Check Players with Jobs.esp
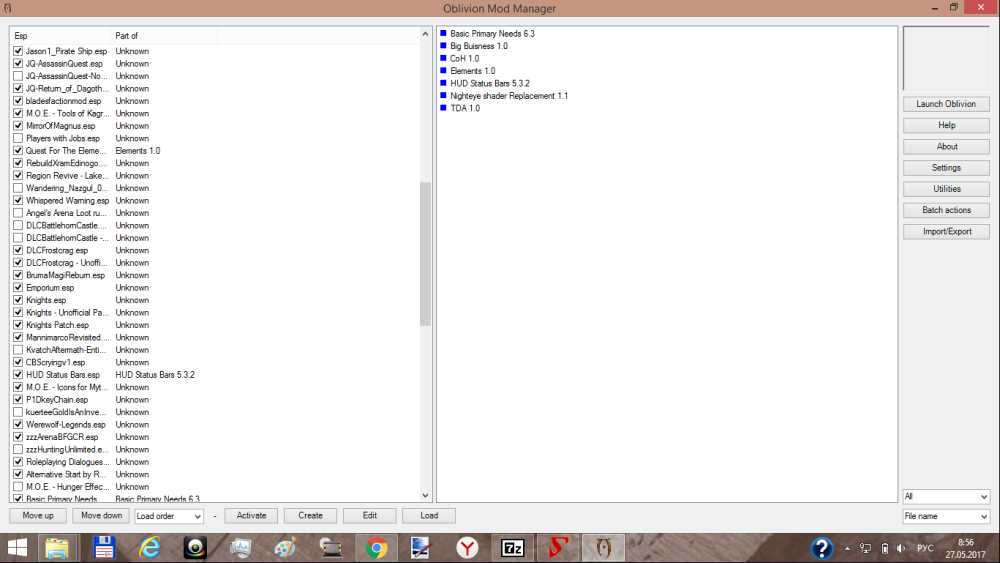 (x=18, y=138)
